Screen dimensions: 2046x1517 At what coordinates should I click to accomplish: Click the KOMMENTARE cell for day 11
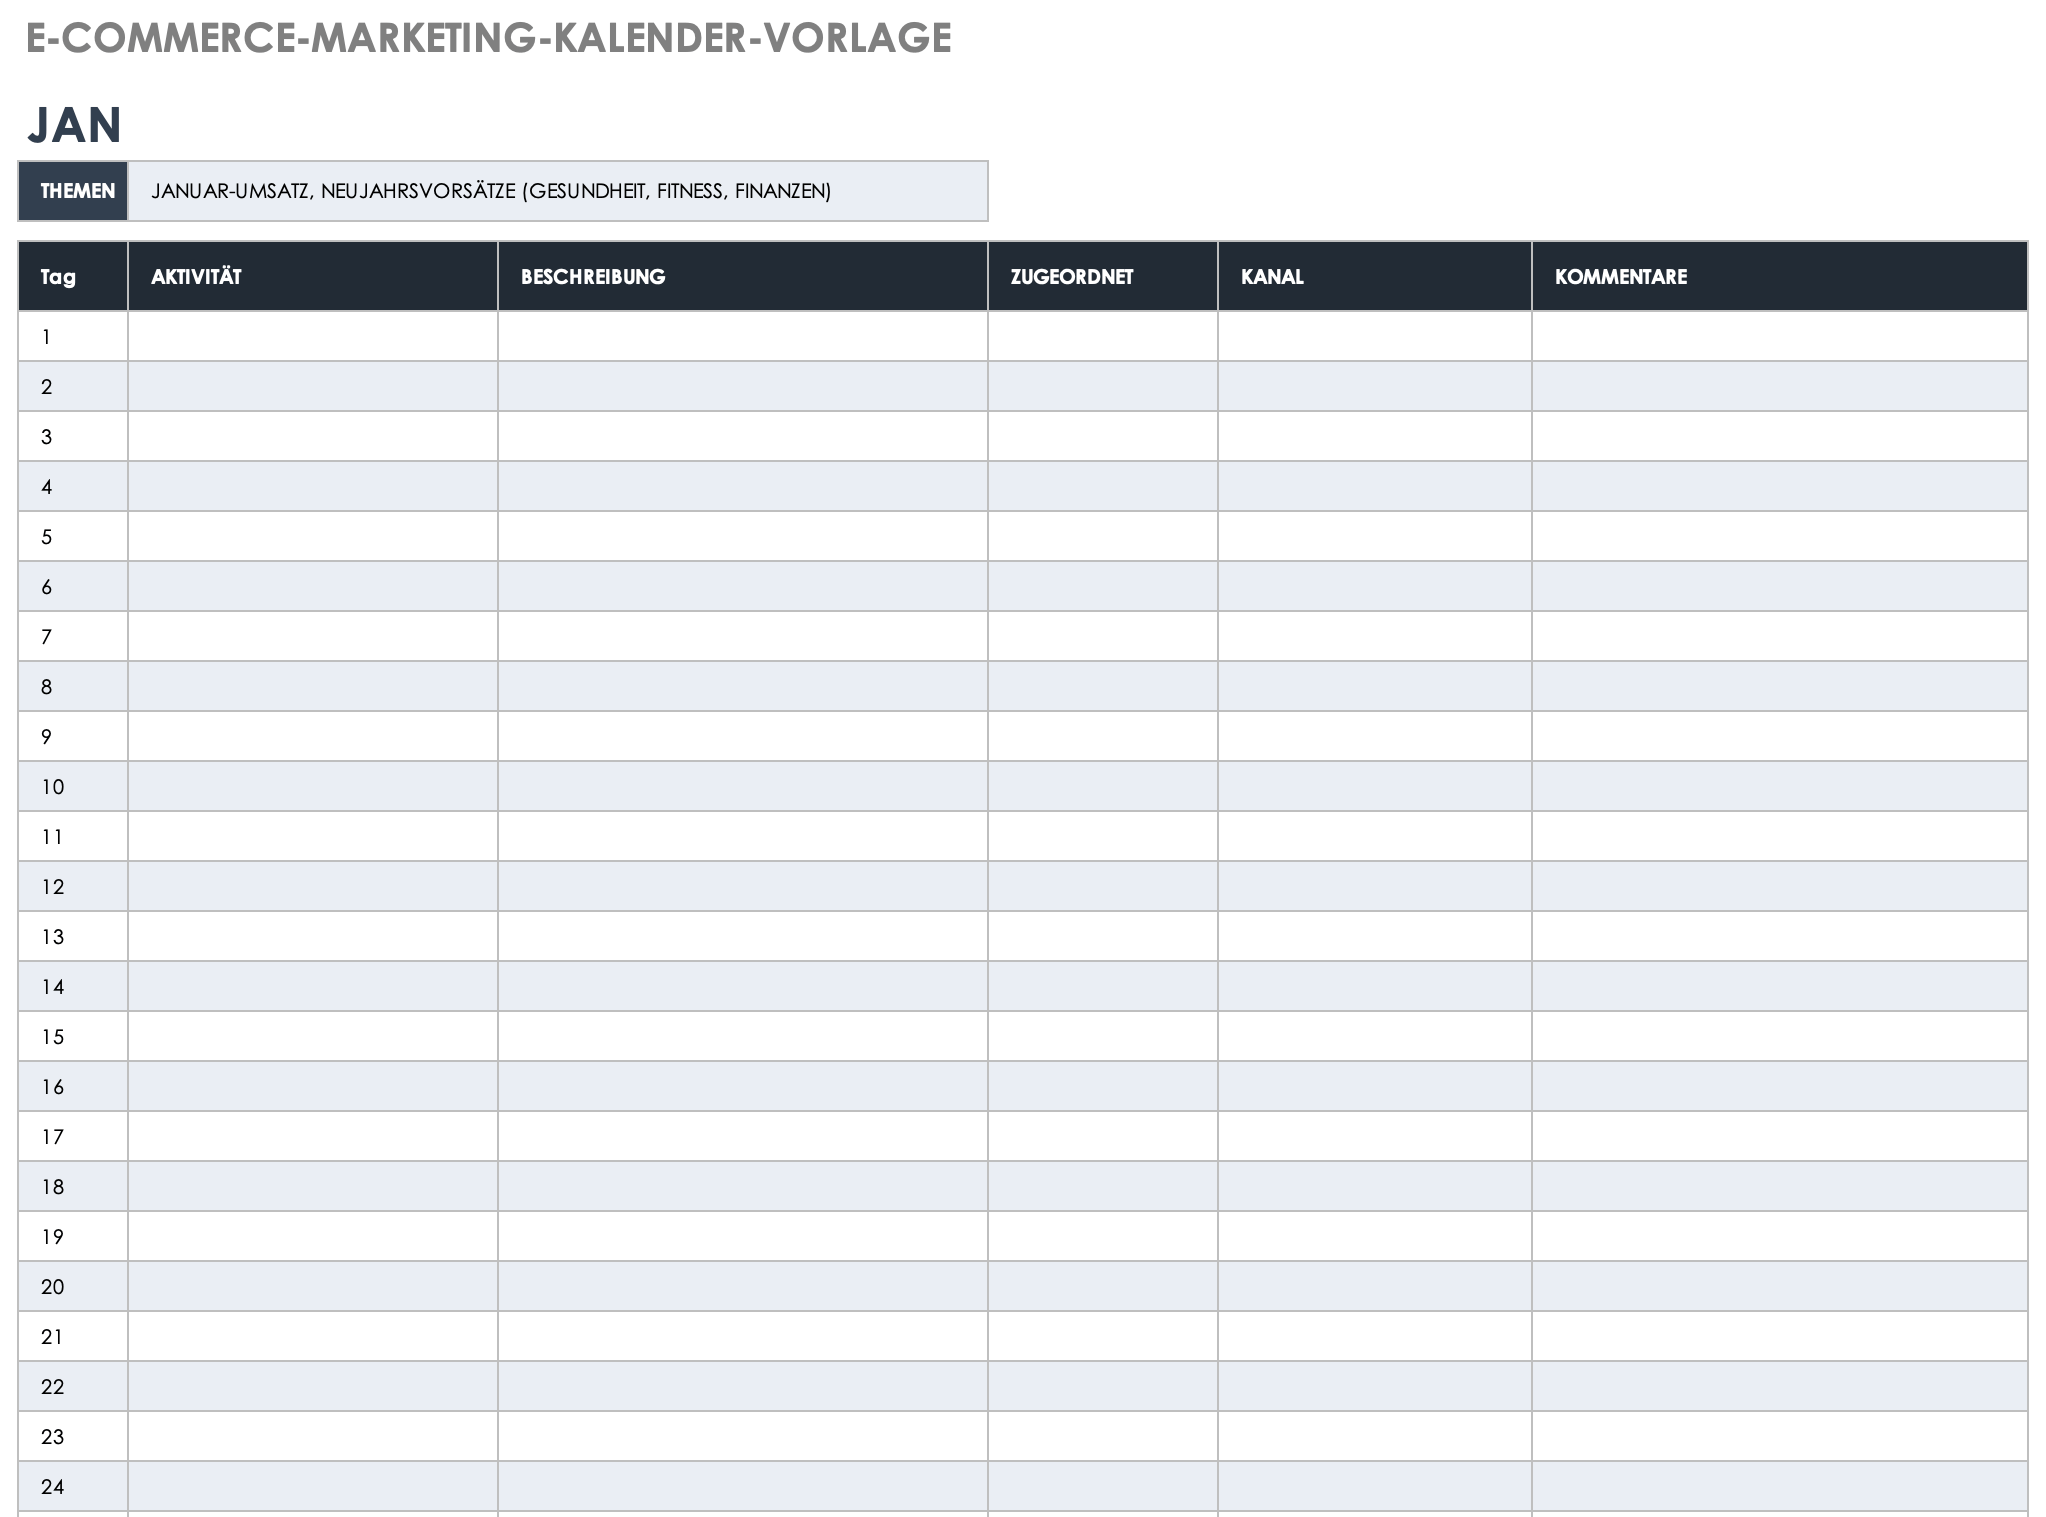click(x=1780, y=837)
